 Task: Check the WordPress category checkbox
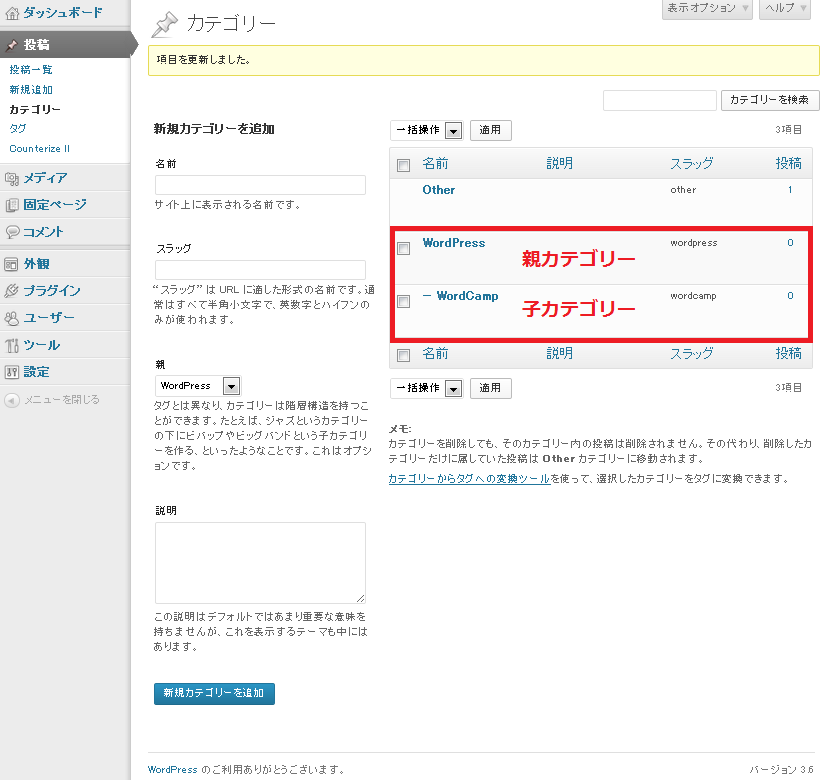click(x=403, y=248)
